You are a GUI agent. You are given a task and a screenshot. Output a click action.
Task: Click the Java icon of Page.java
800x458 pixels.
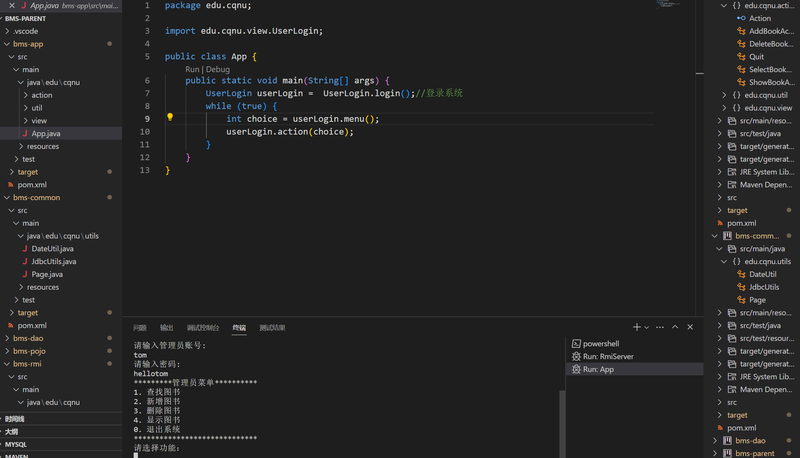click(24, 274)
